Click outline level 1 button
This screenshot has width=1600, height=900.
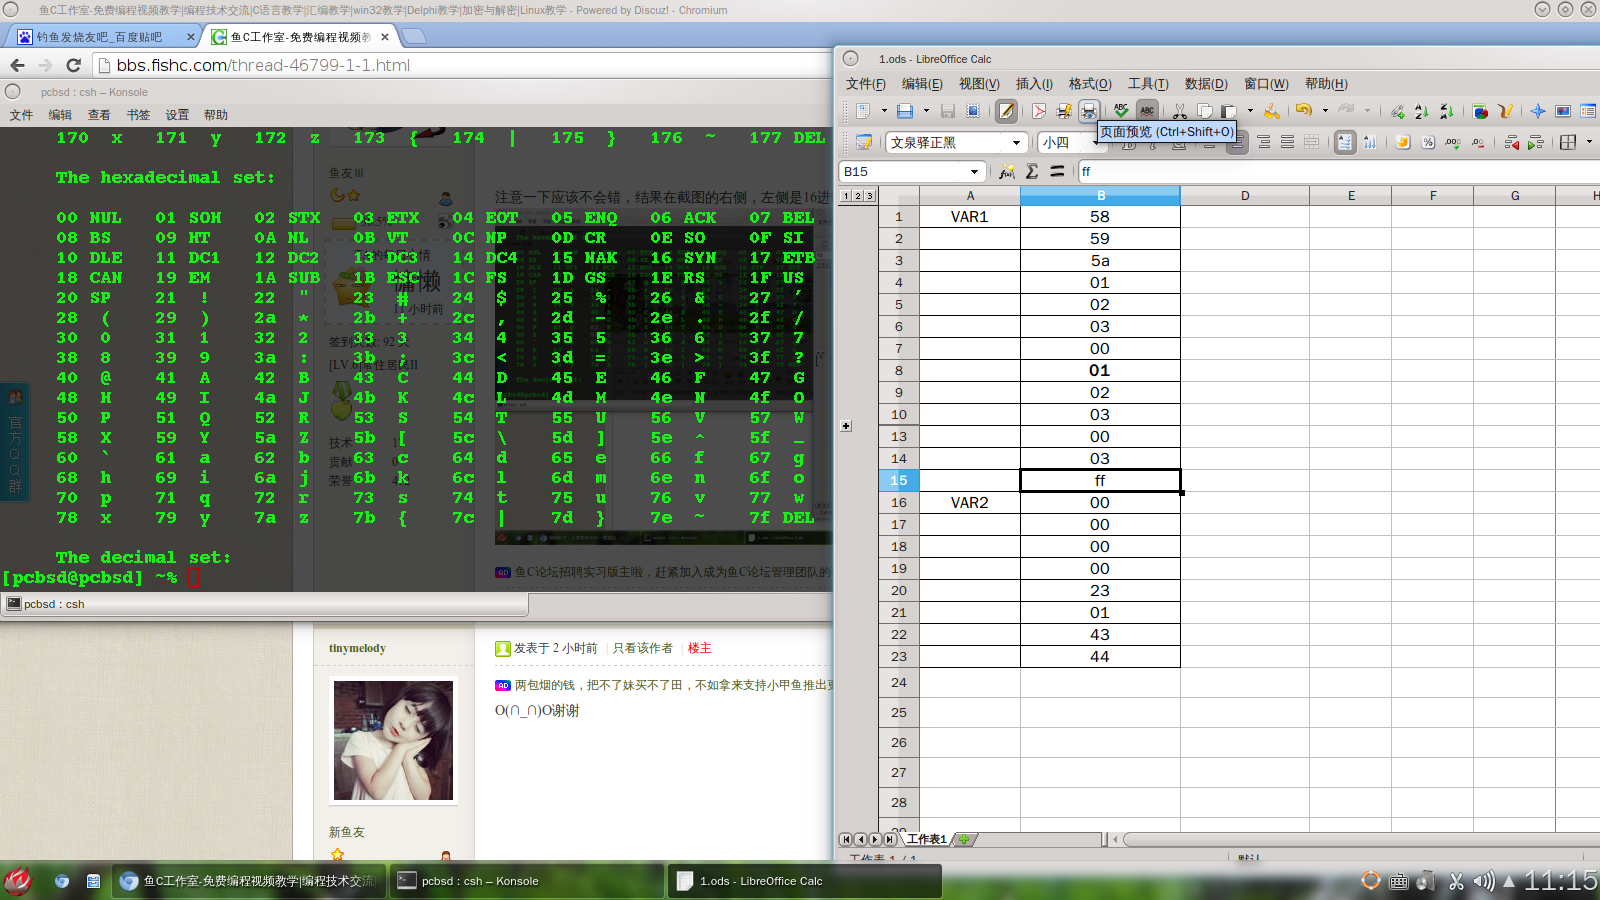(846, 196)
